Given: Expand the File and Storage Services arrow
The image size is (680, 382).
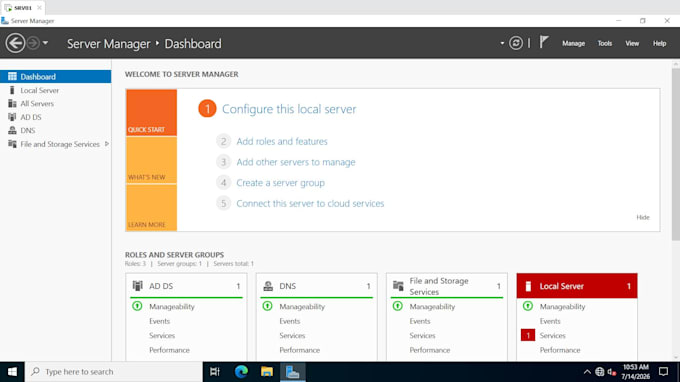Looking at the screenshot, I should 107,144.
